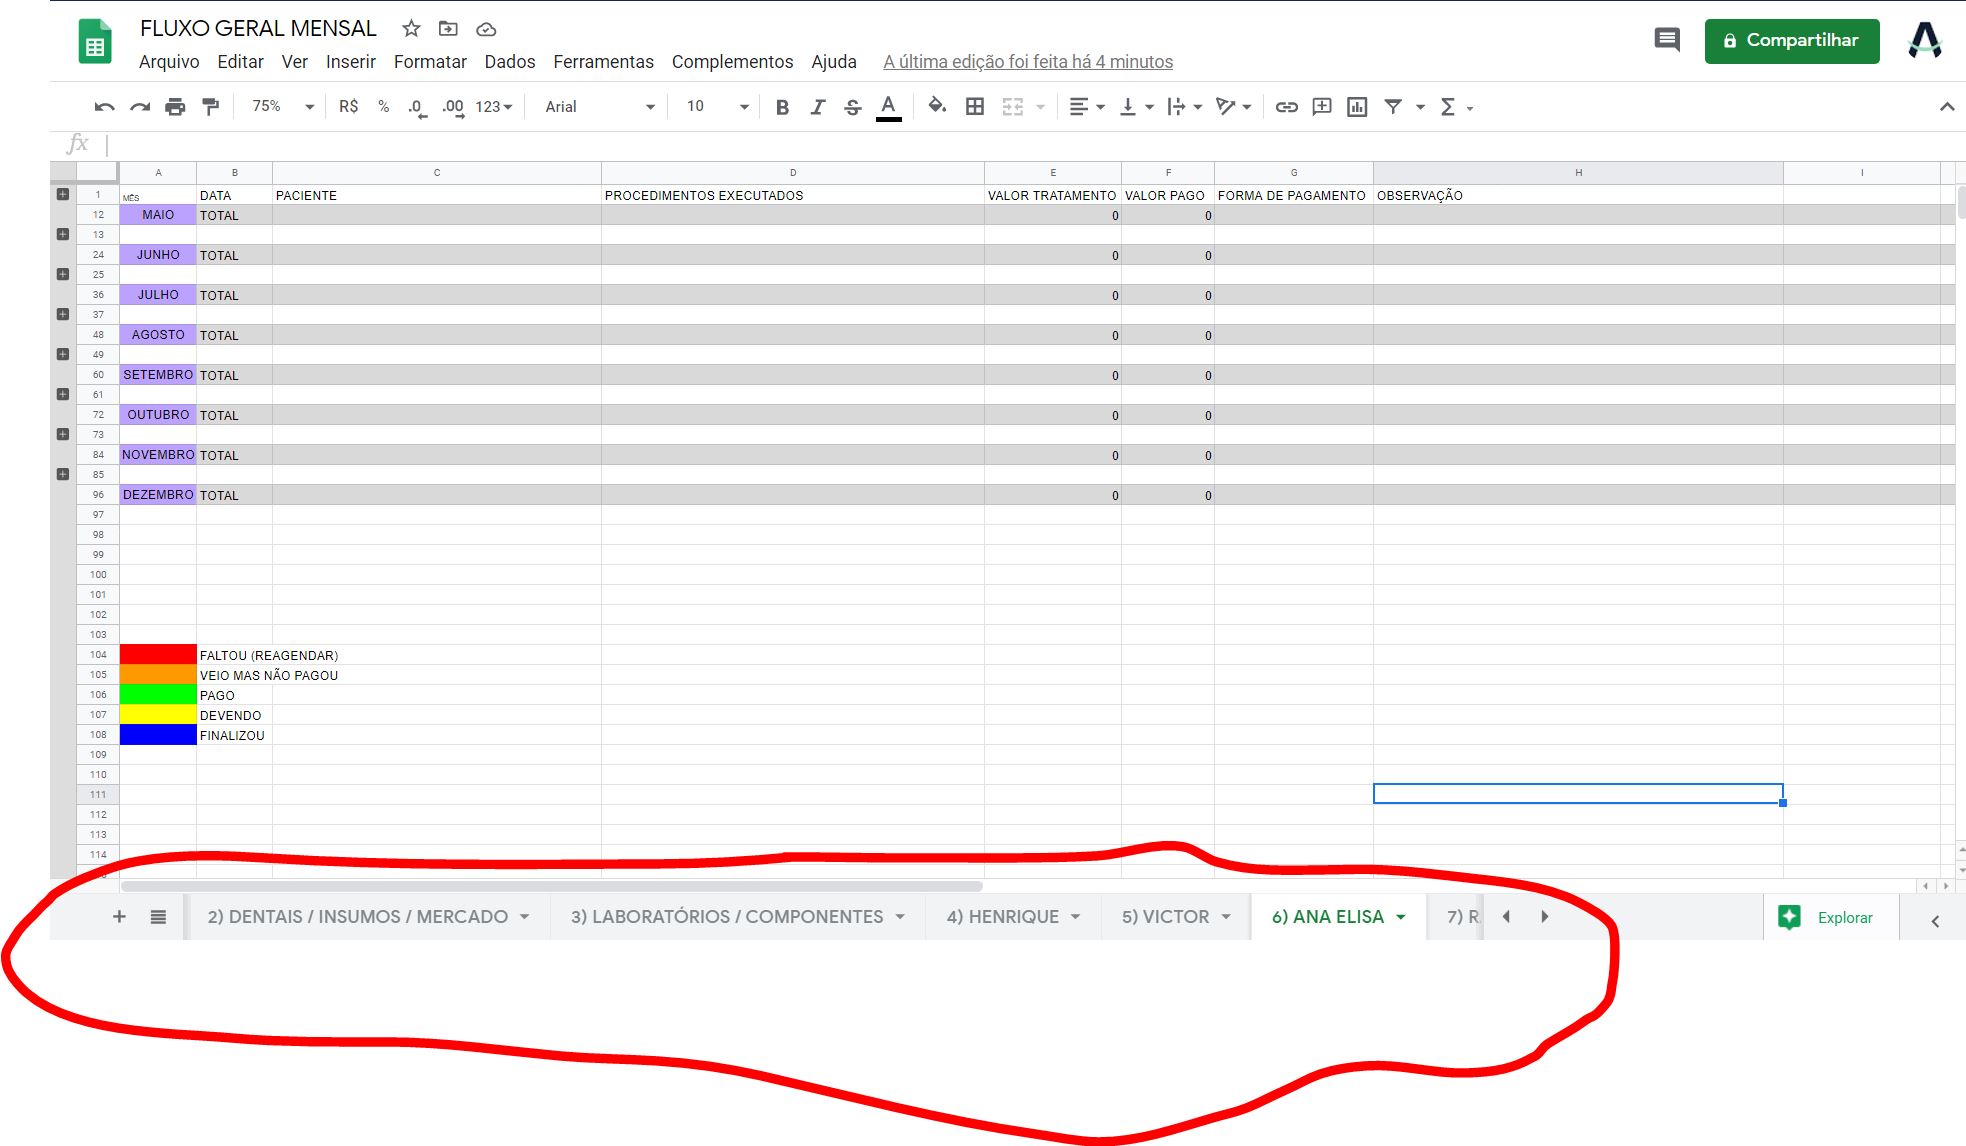Insert a chart from the toolbar

[x=1357, y=107]
